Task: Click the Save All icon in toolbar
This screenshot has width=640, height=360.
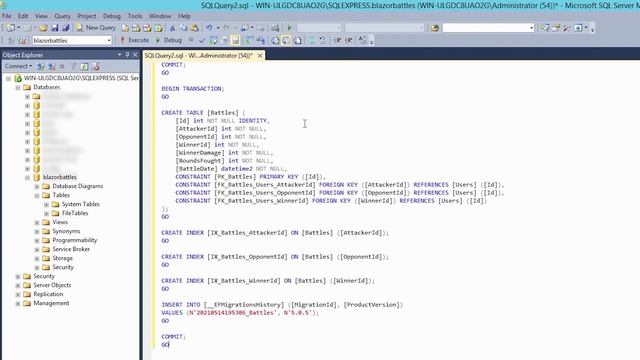Action: click(x=65, y=28)
